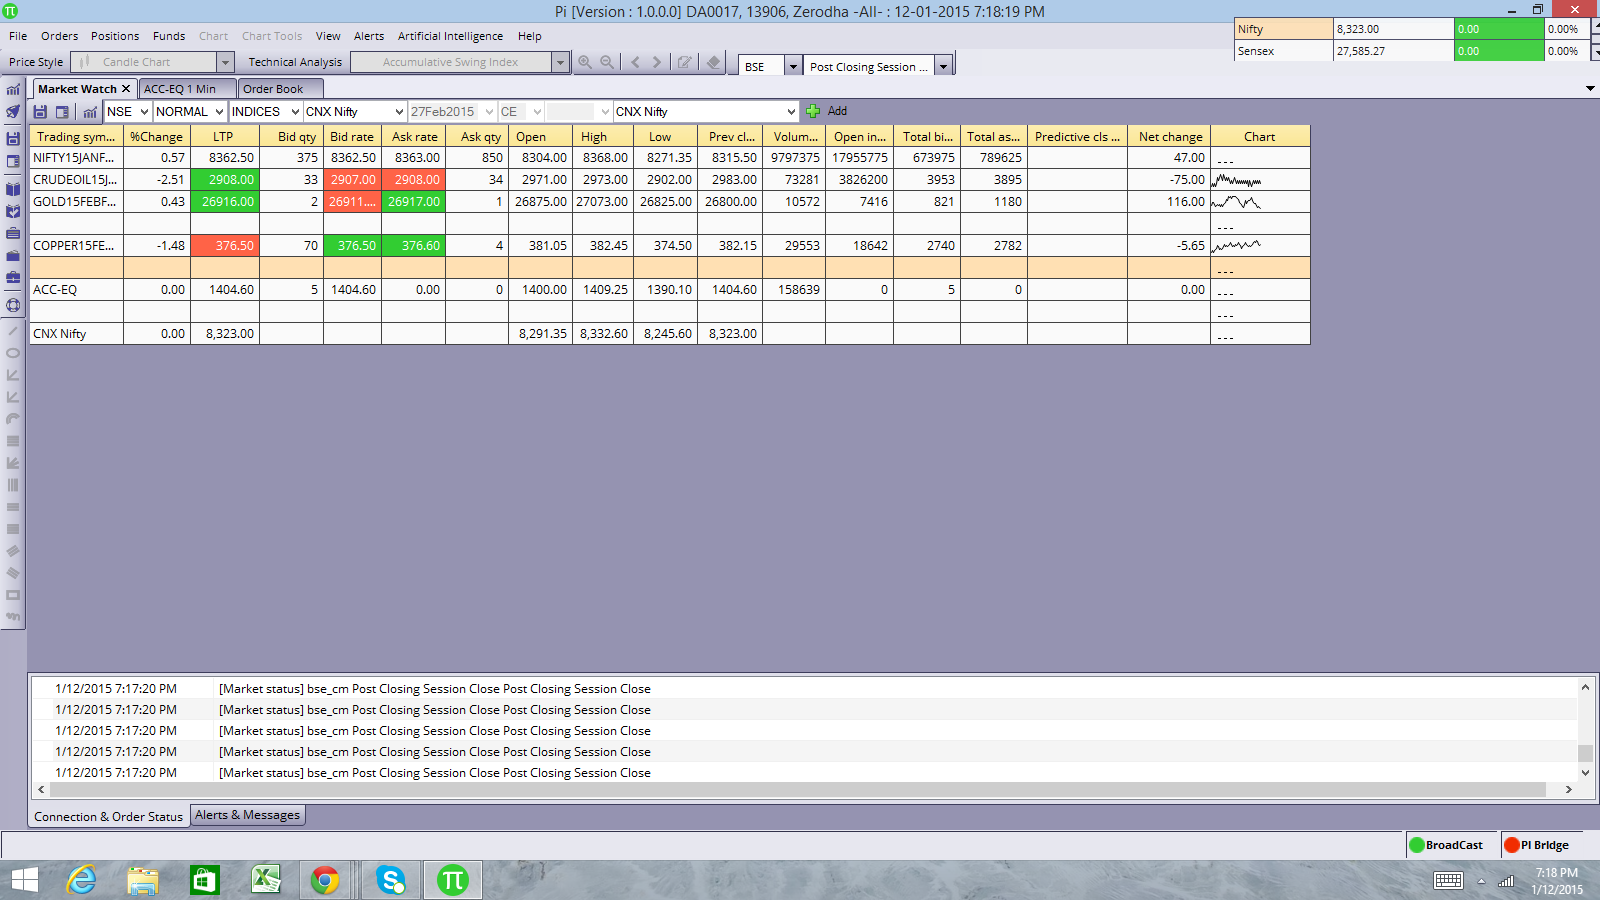Open Excel from the taskbar
Image resolution: width=1600 pixels, height=900 pixels.
pyautogui.click(x=265, y=880)
